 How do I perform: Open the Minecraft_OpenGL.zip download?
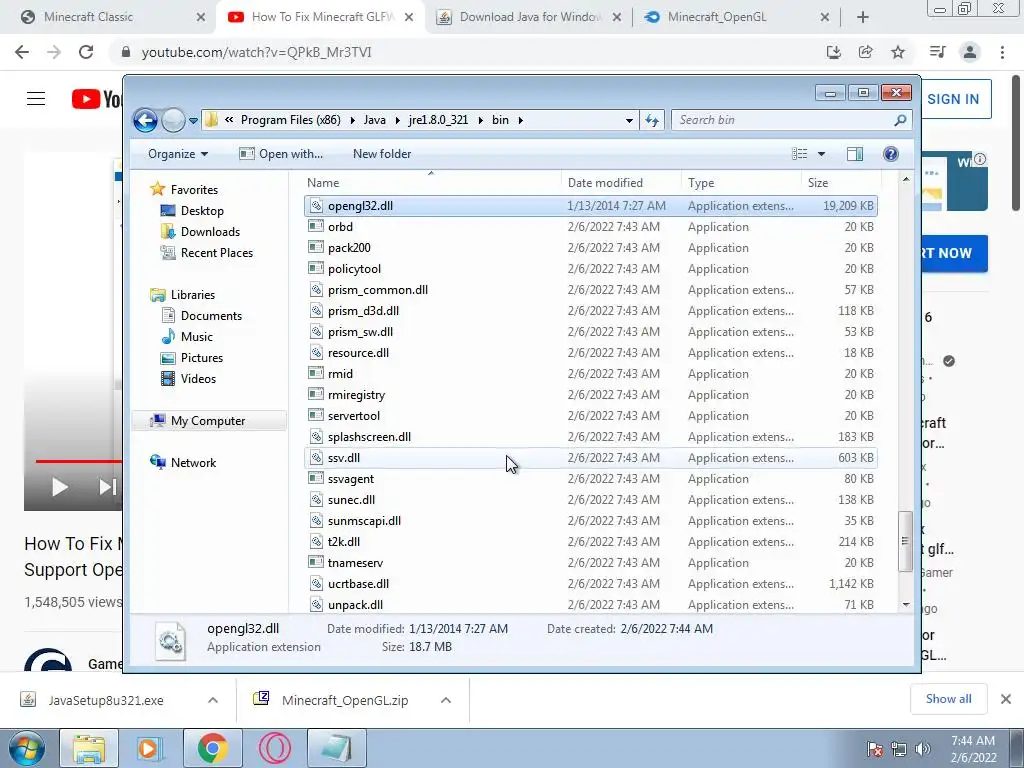345,700
